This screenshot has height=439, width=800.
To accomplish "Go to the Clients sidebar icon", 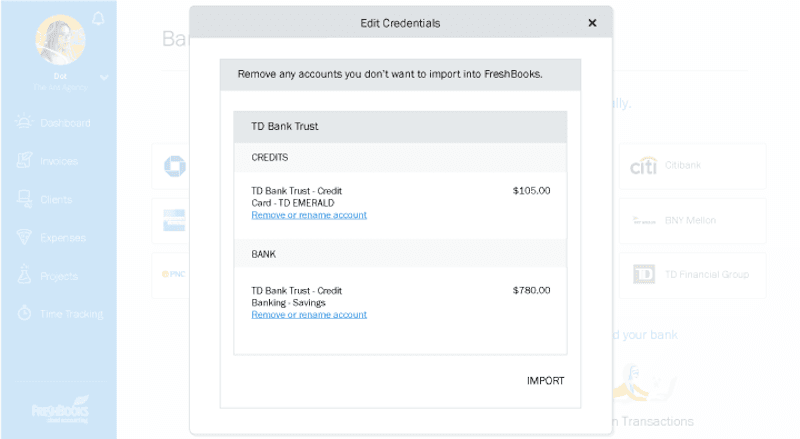I will (x=24, y=199).
